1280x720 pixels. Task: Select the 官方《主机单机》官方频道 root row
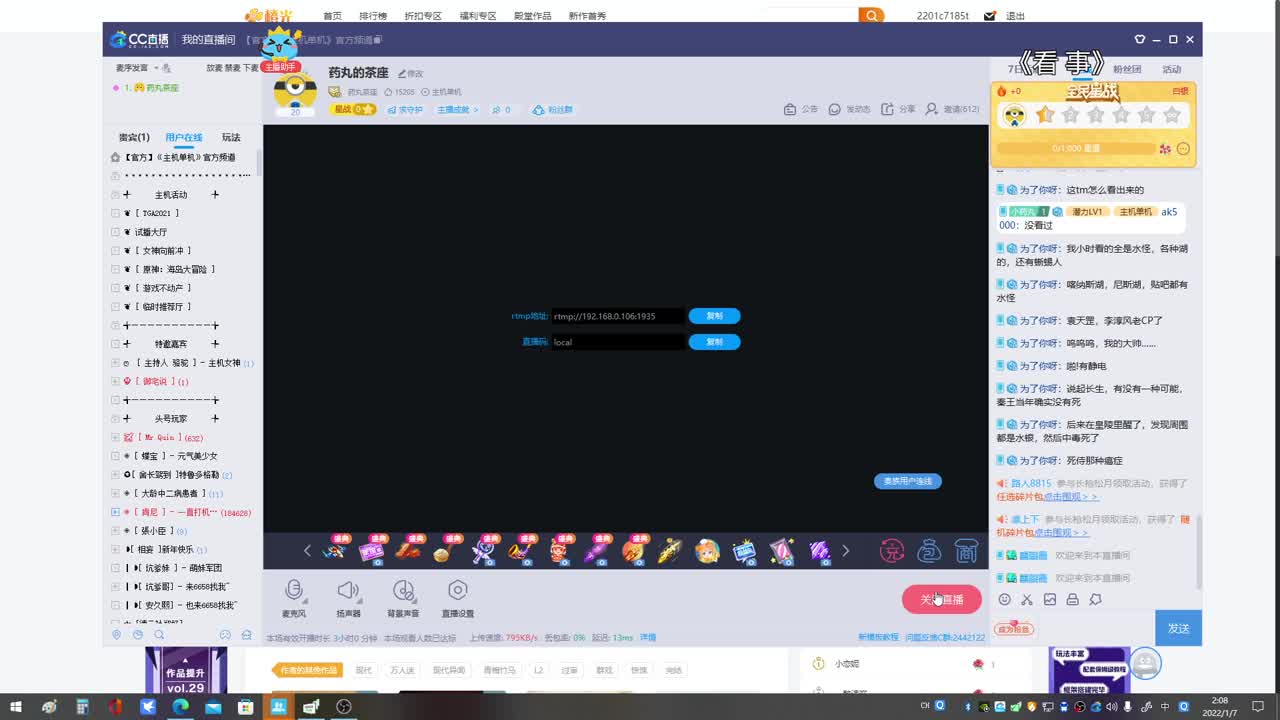pyautogui.click(x=180, y=157)
